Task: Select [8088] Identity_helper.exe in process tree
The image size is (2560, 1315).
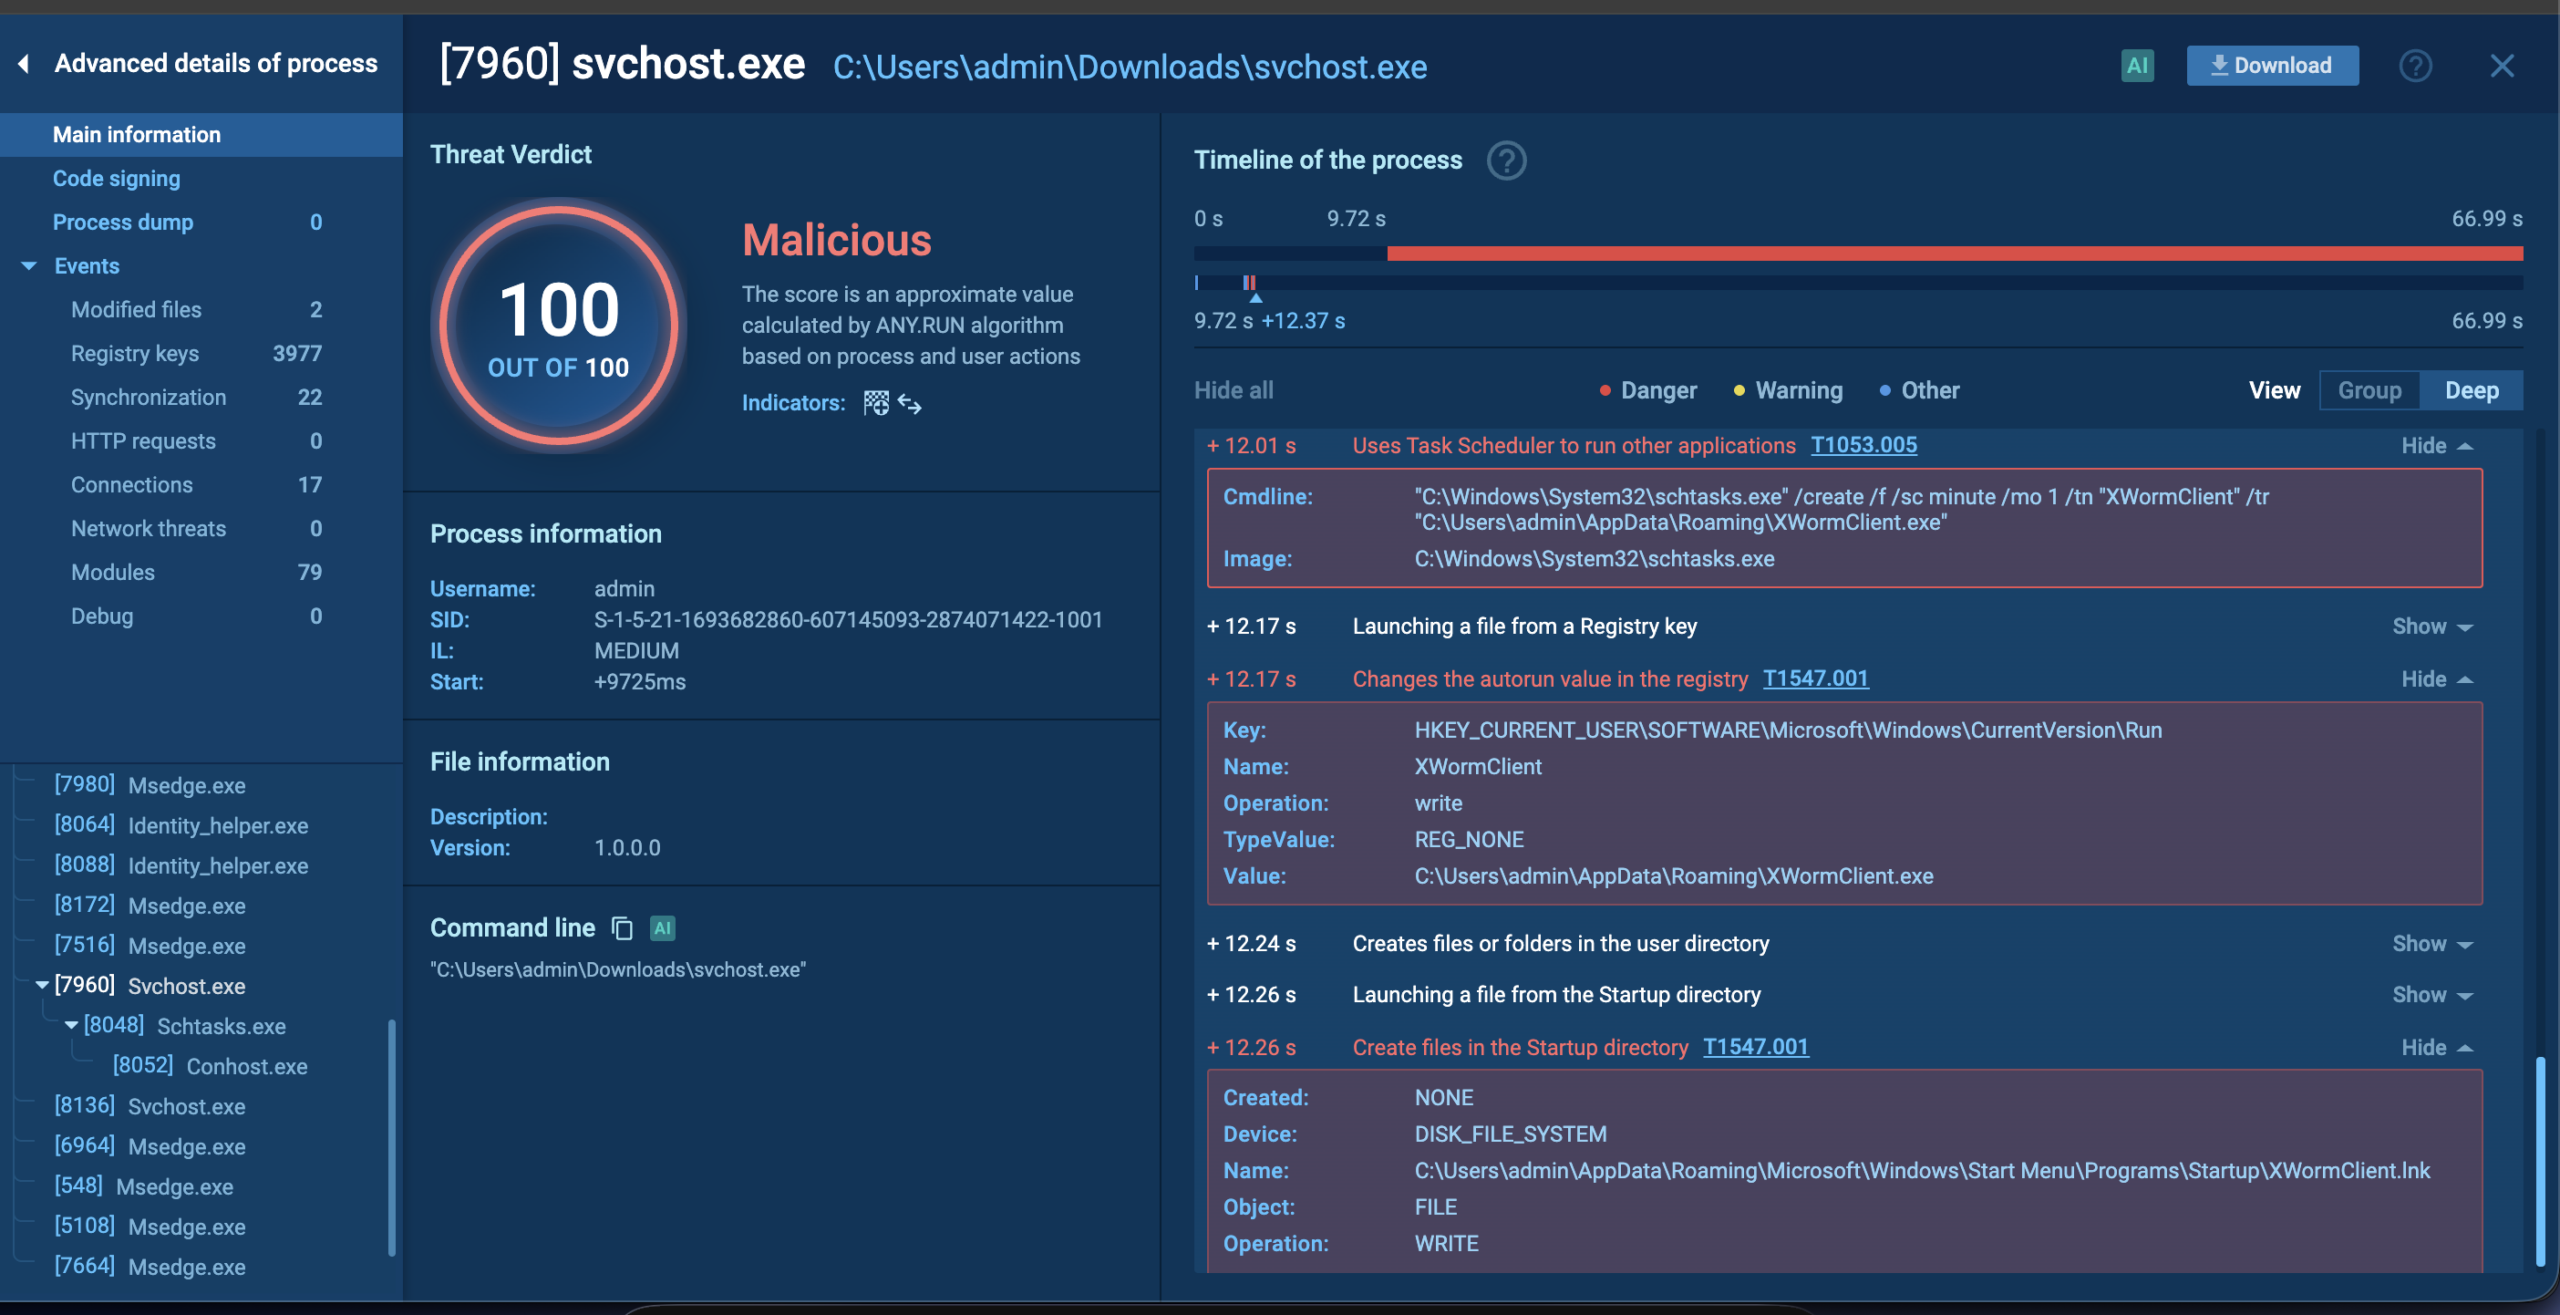Action: tap(181, 865)
